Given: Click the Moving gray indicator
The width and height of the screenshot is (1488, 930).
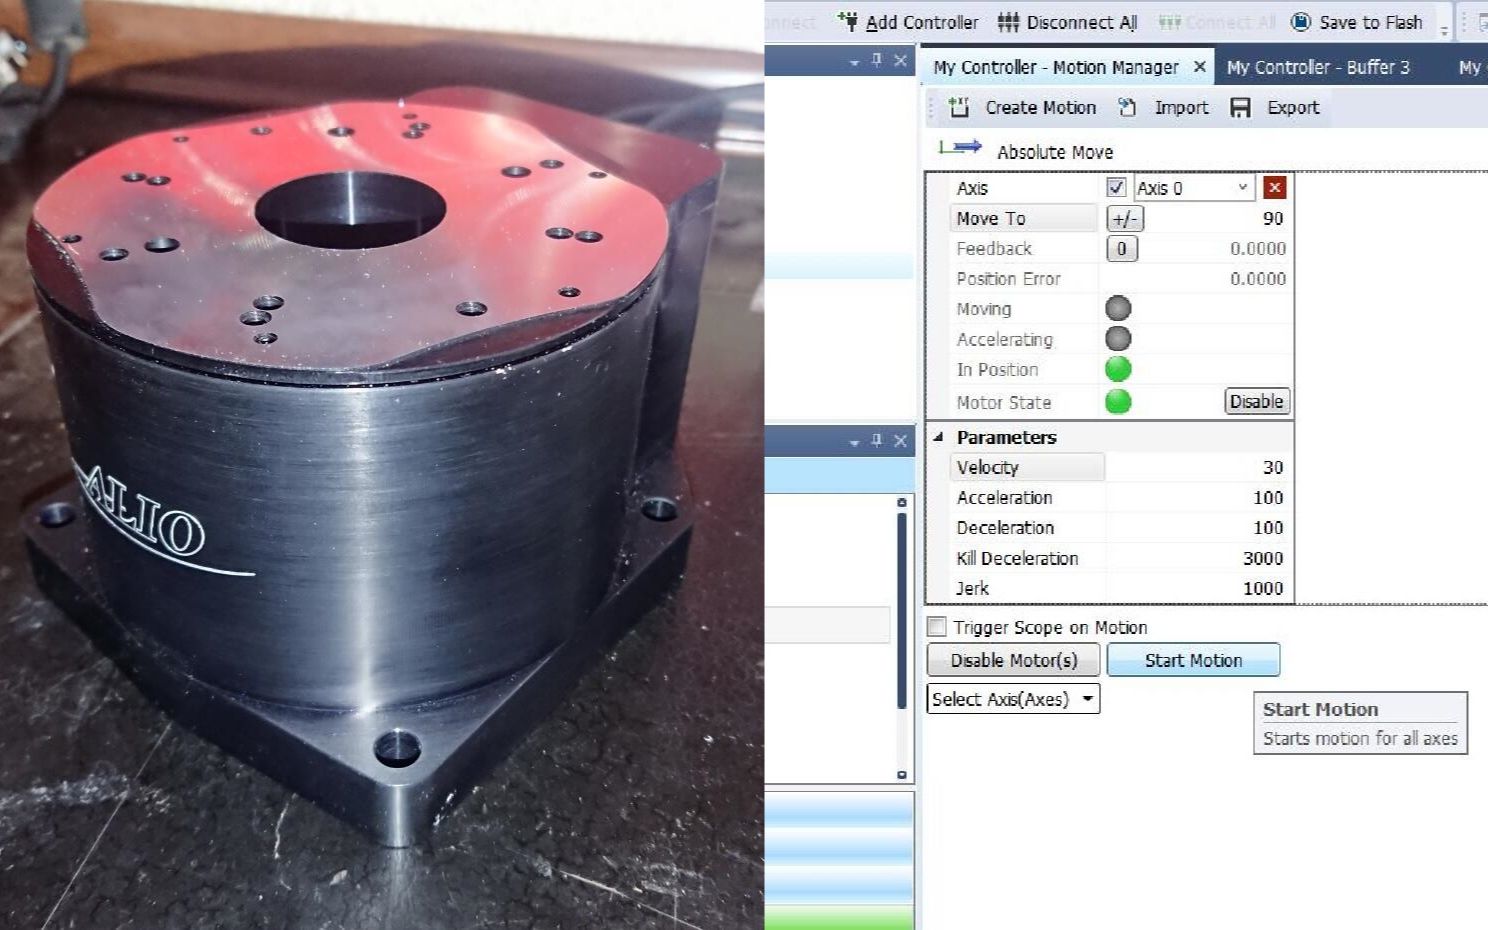Looking at the screenshot, I should click(1118, 309).
